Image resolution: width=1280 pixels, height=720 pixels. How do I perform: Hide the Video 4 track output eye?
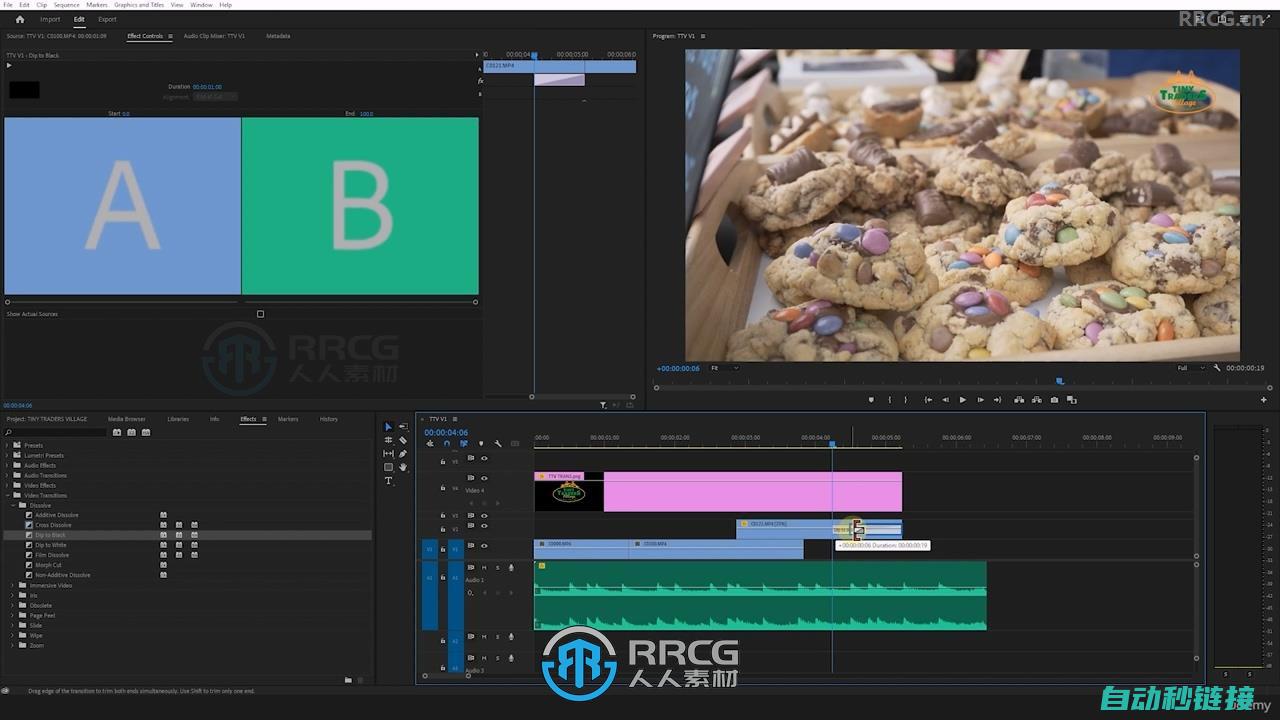484,478
